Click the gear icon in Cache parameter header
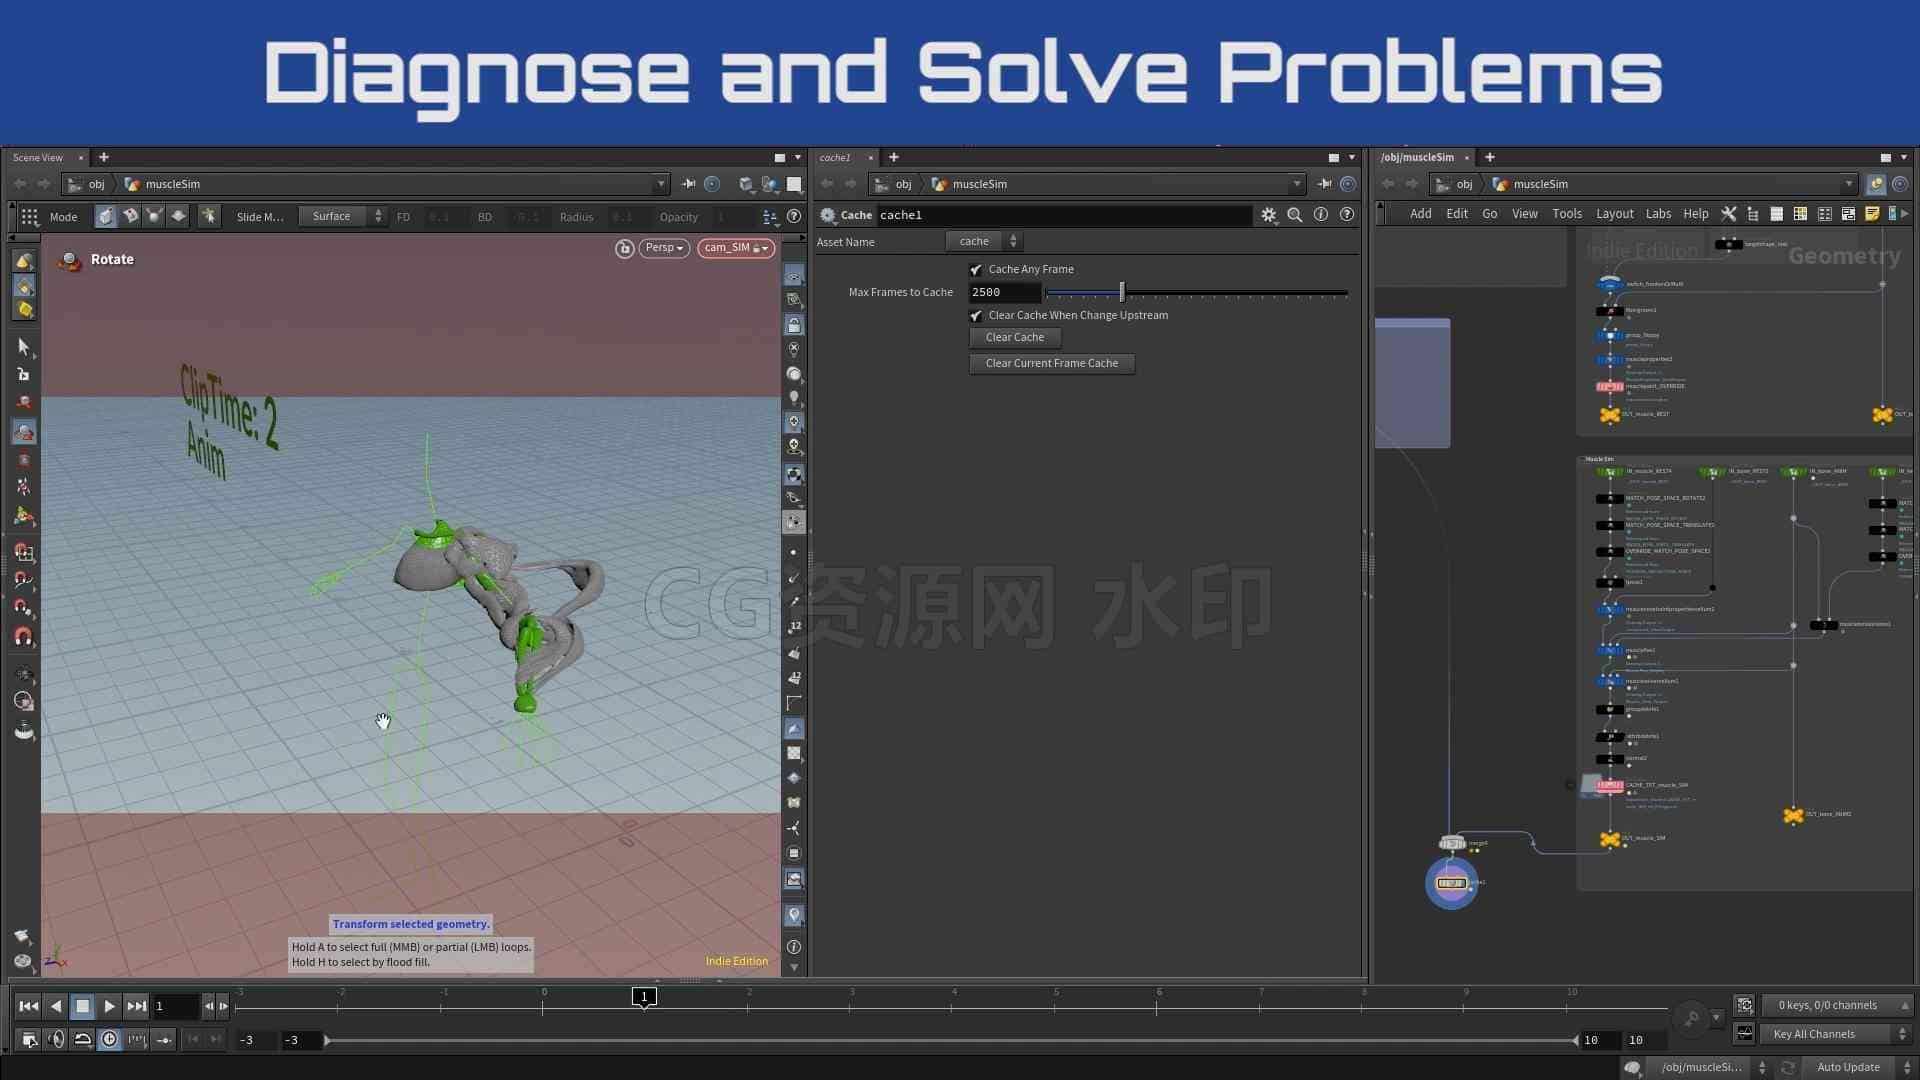This screenshot has height=1080, width=1920. [1269, 215]
